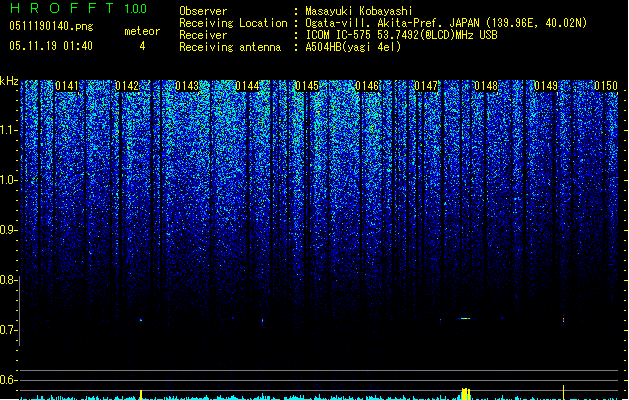
Task: Click the meteor count label
Action: coord(142,31)
